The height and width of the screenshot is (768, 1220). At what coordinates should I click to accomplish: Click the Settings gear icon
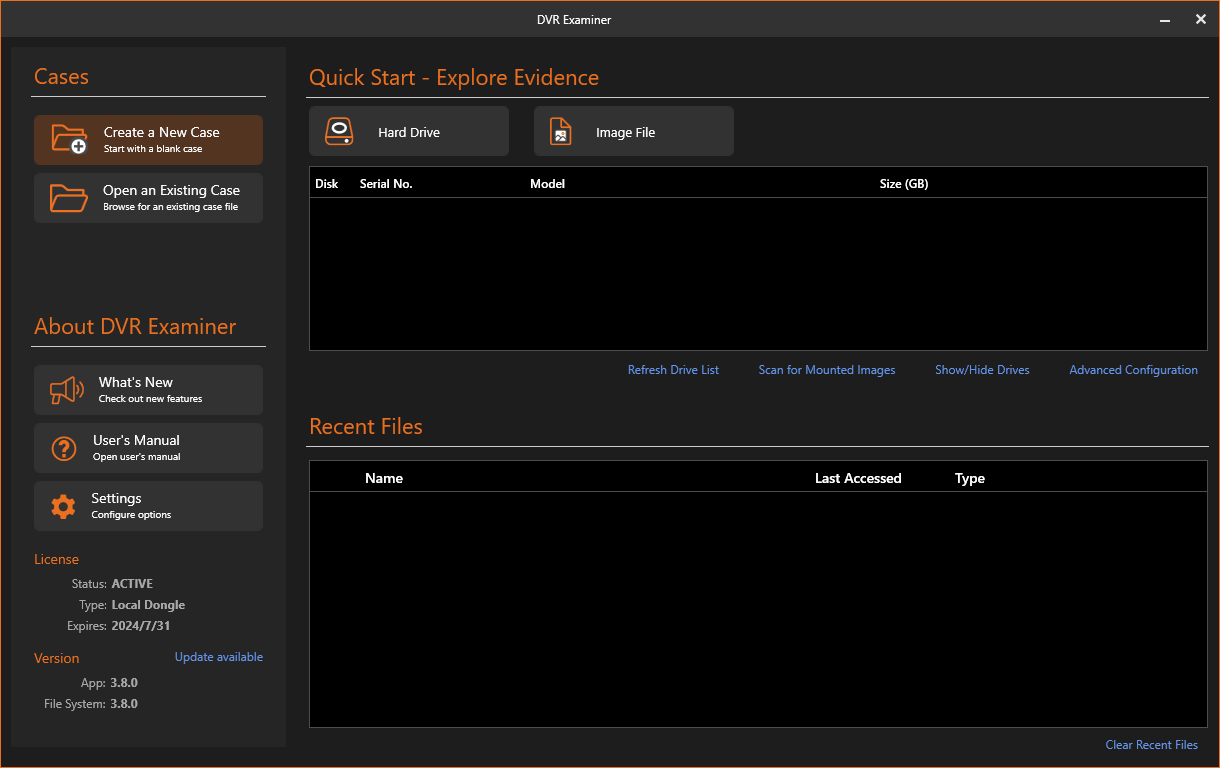click(64, 506)
